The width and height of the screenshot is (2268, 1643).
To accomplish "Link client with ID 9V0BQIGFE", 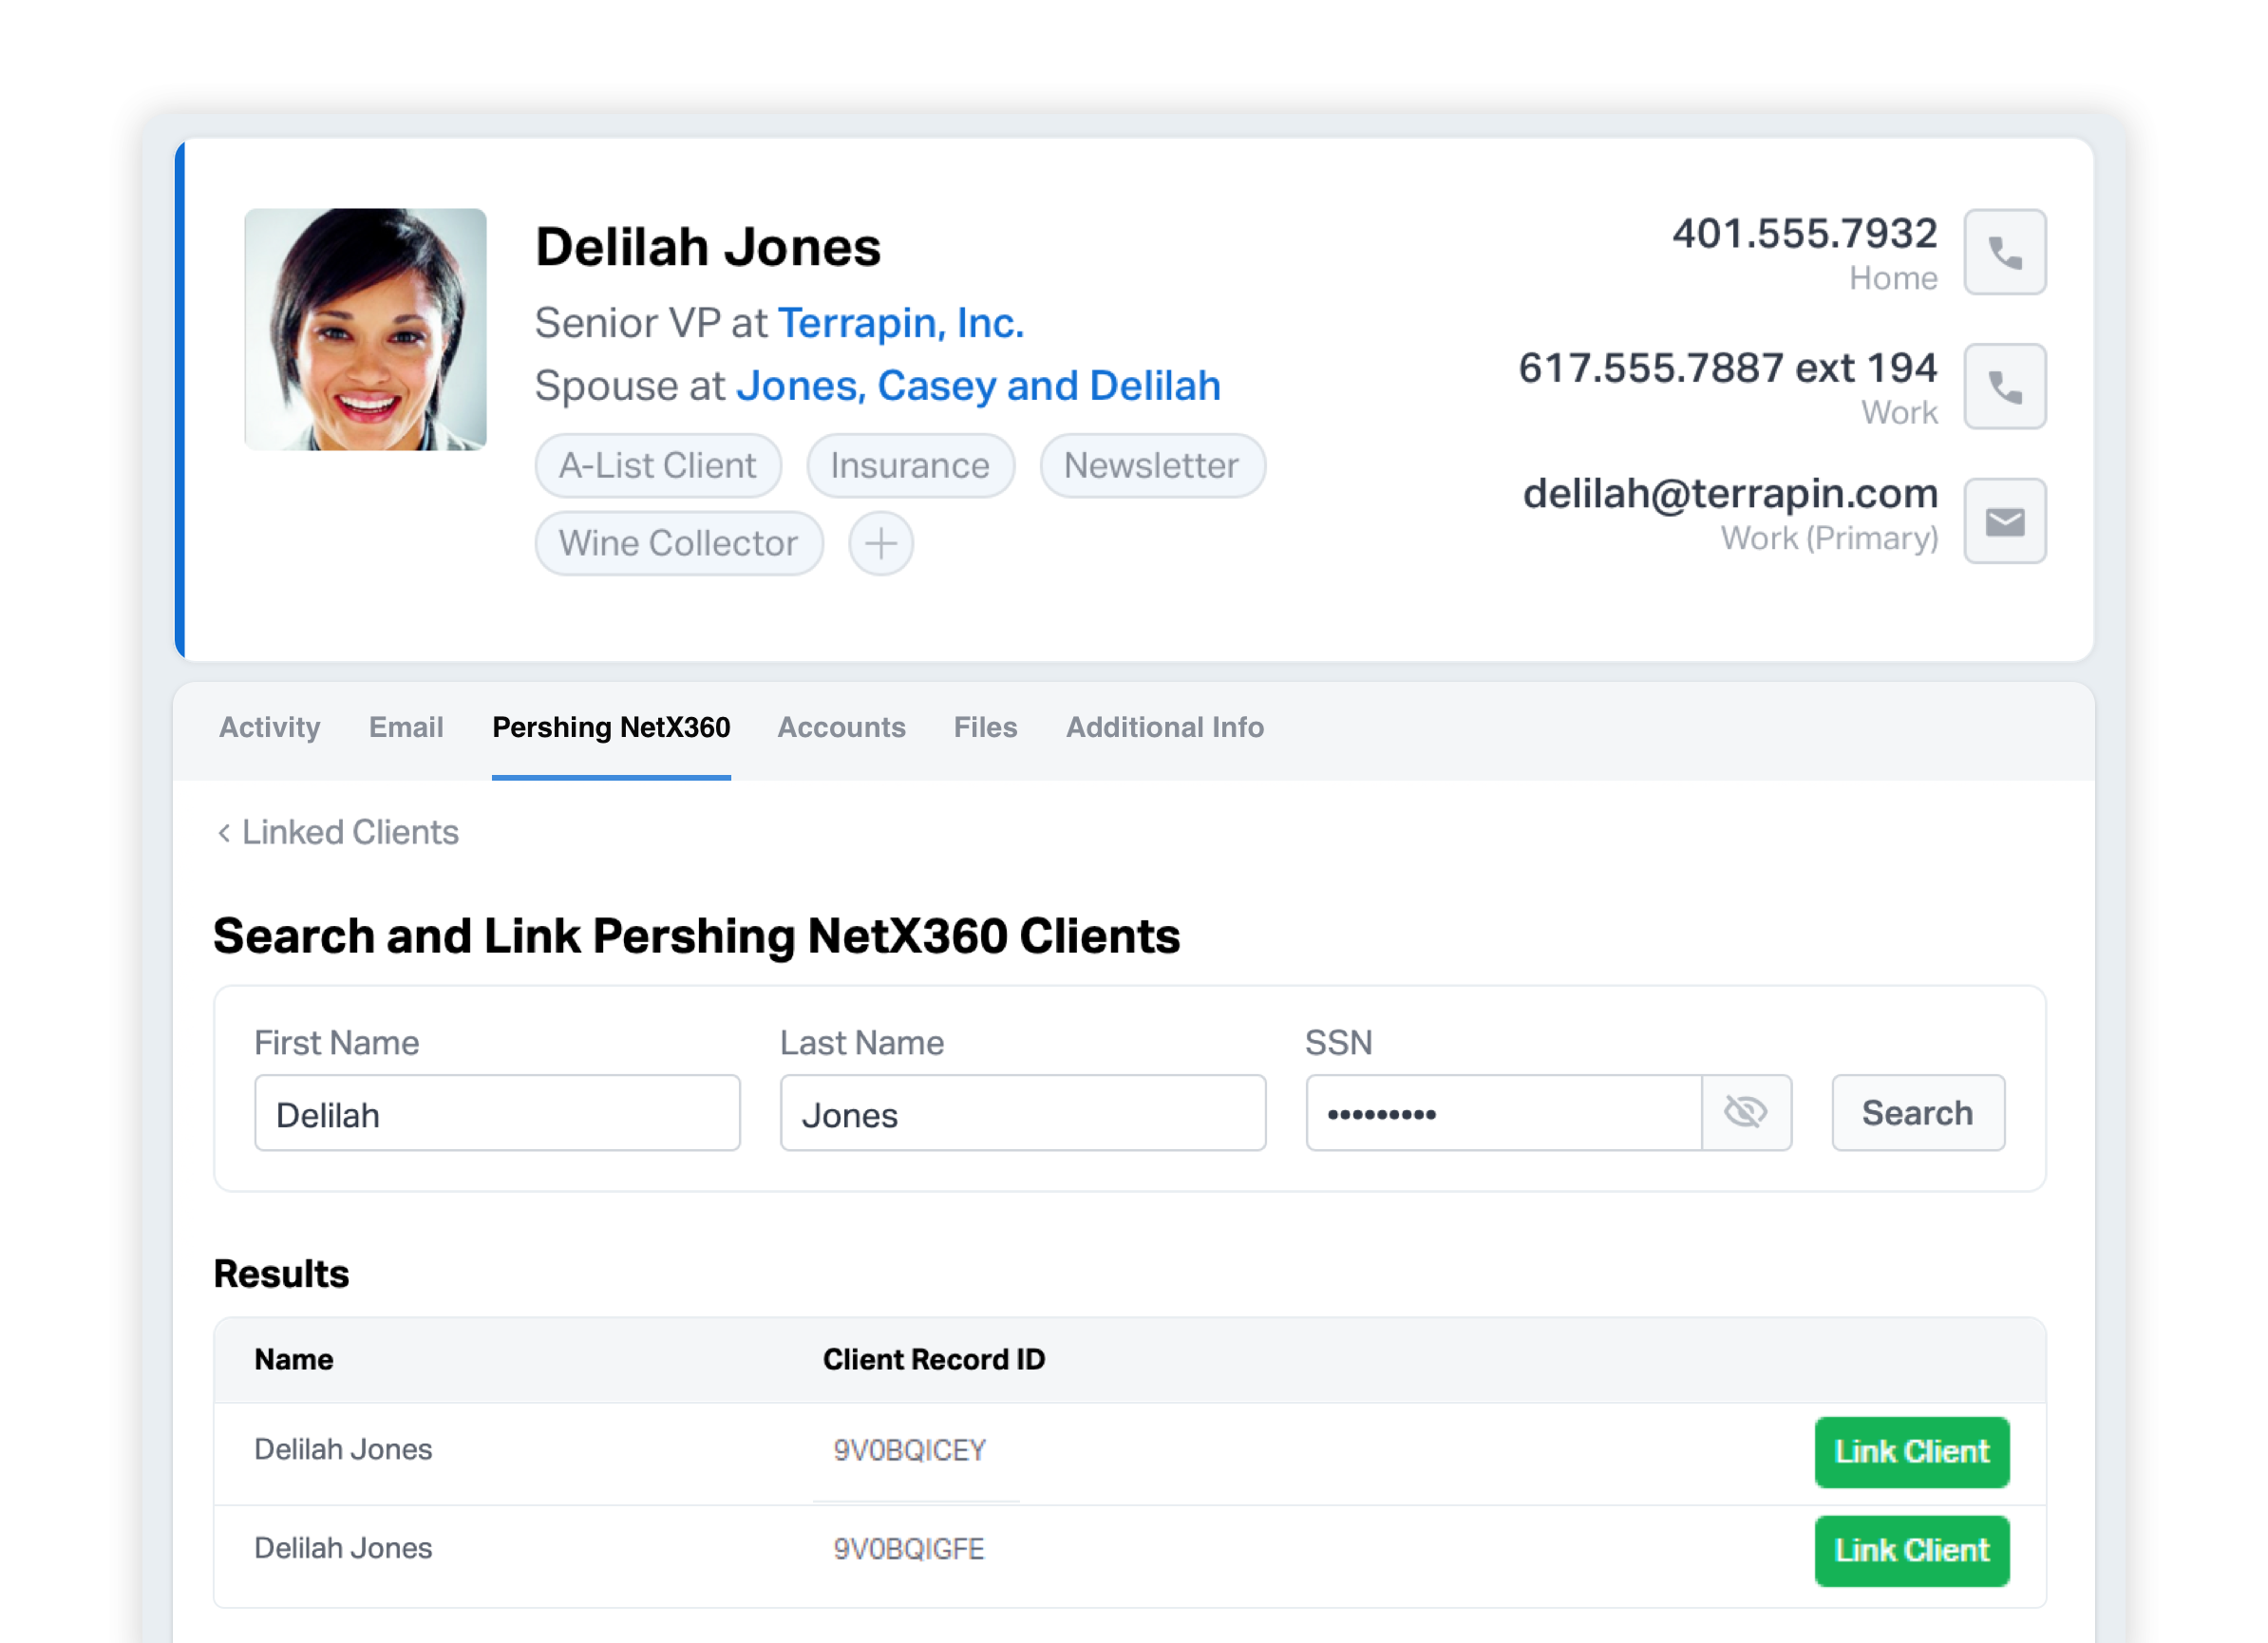I will pyautogui.click(x=1911, y=1550).
